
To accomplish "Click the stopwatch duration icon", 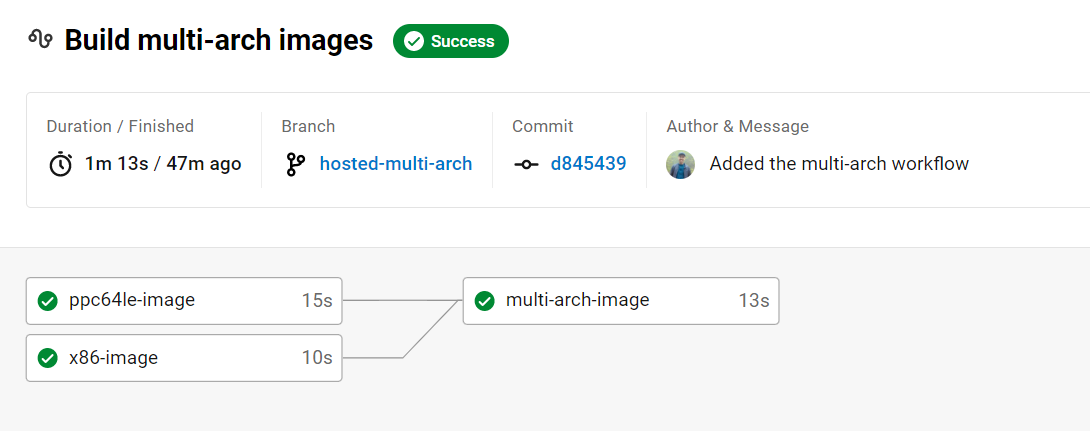I will (x=60, y=165).
